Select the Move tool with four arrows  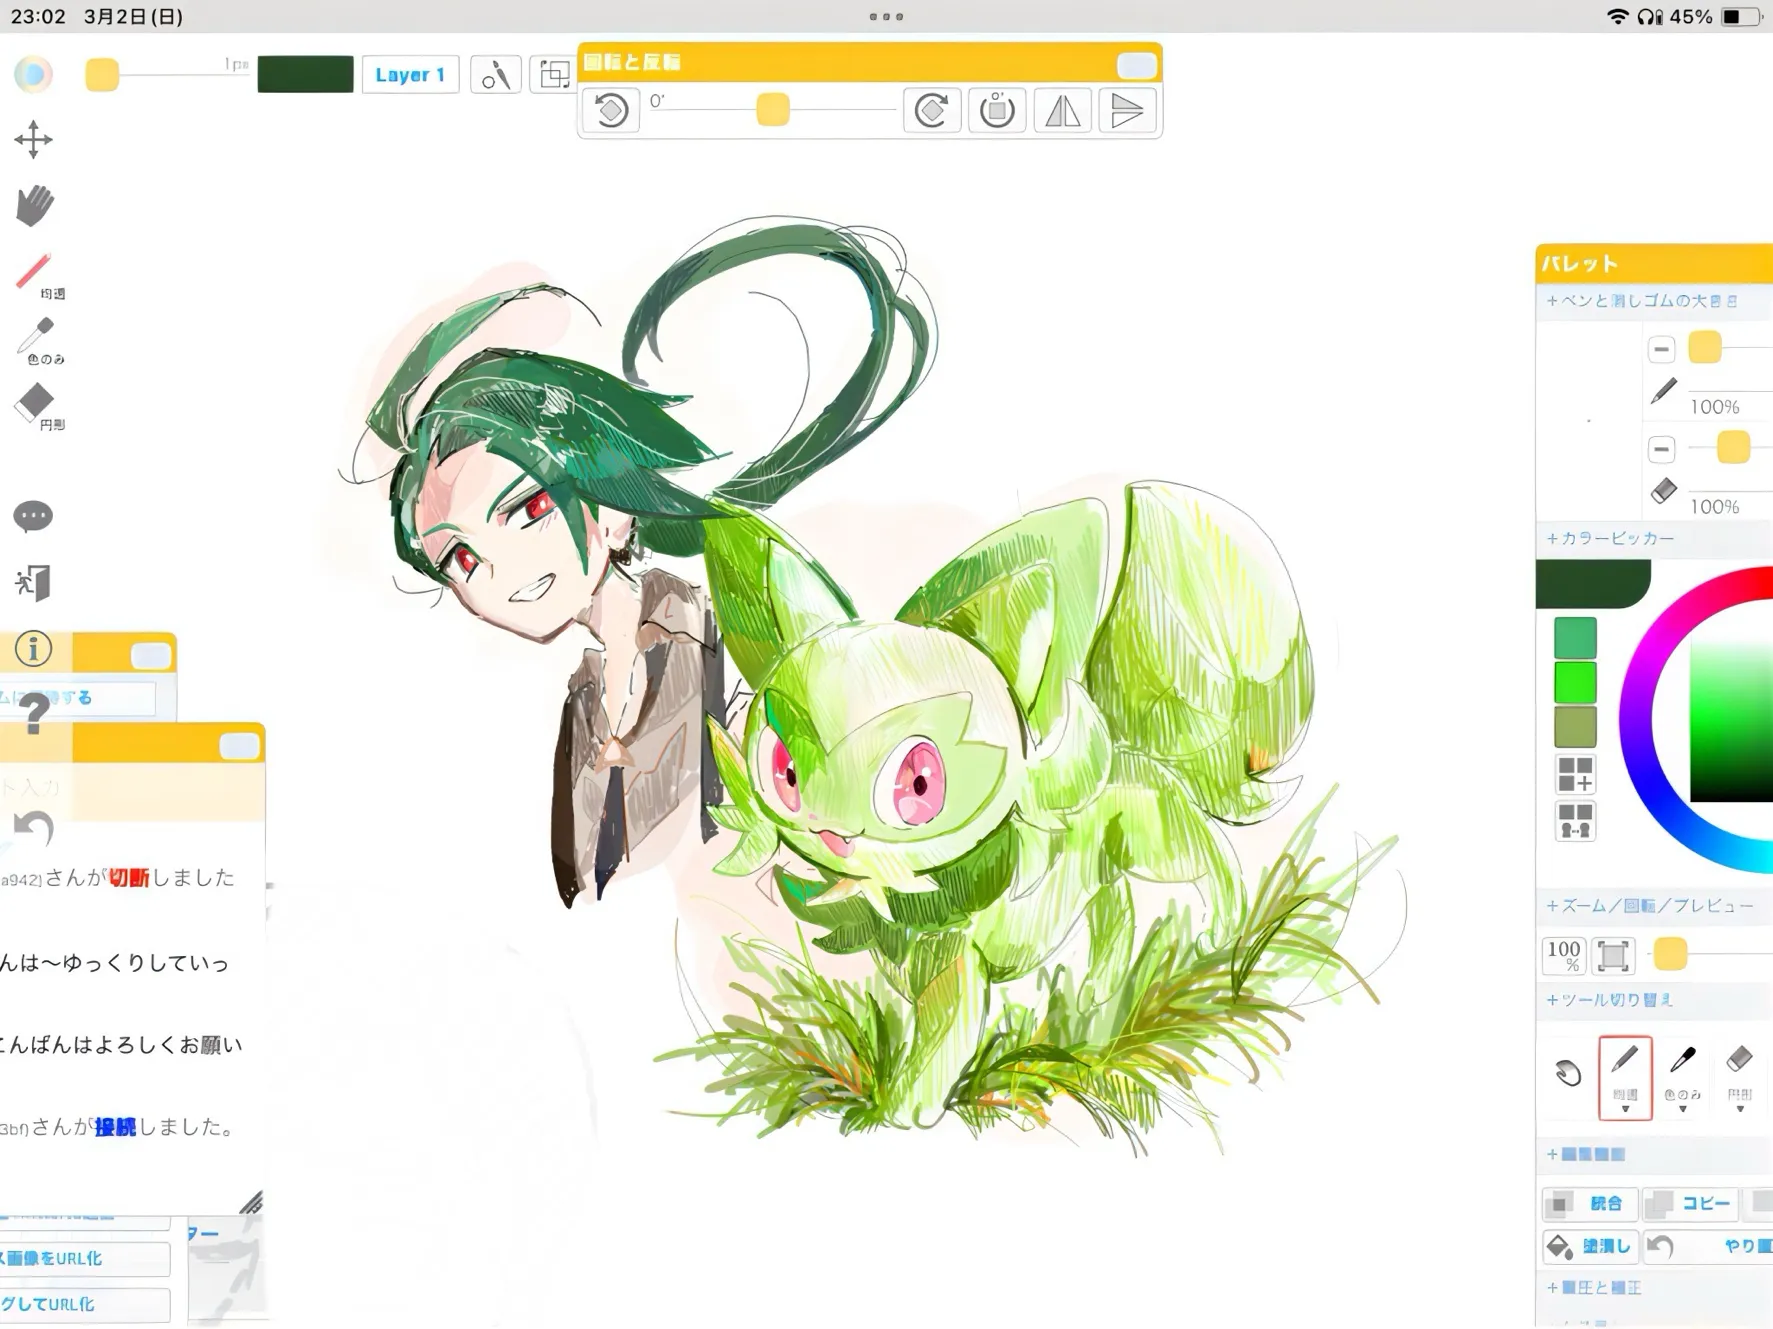click(33, 140)
